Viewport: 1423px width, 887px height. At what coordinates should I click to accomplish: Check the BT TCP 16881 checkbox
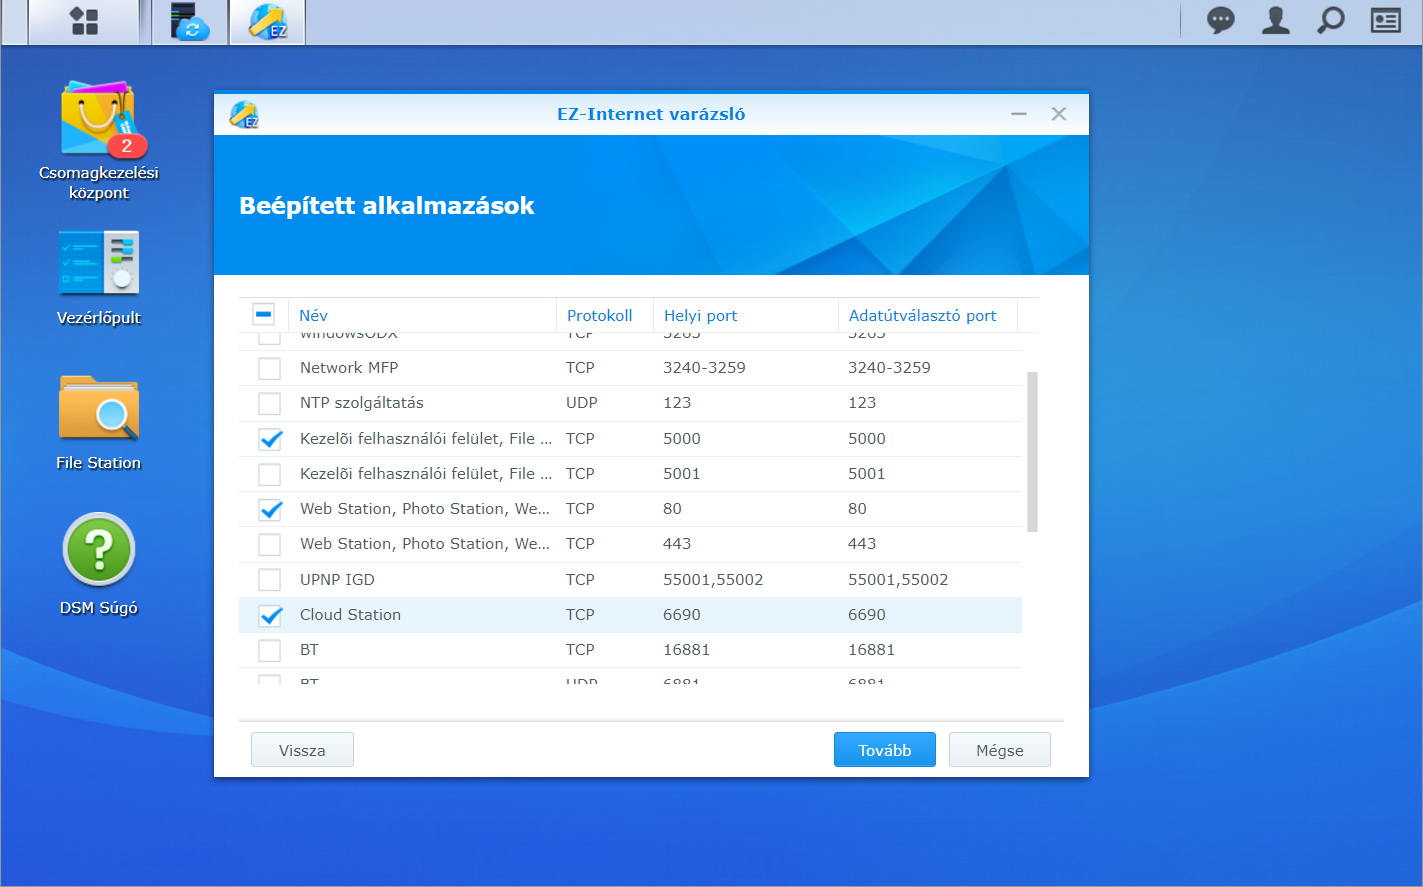point(269,650)
